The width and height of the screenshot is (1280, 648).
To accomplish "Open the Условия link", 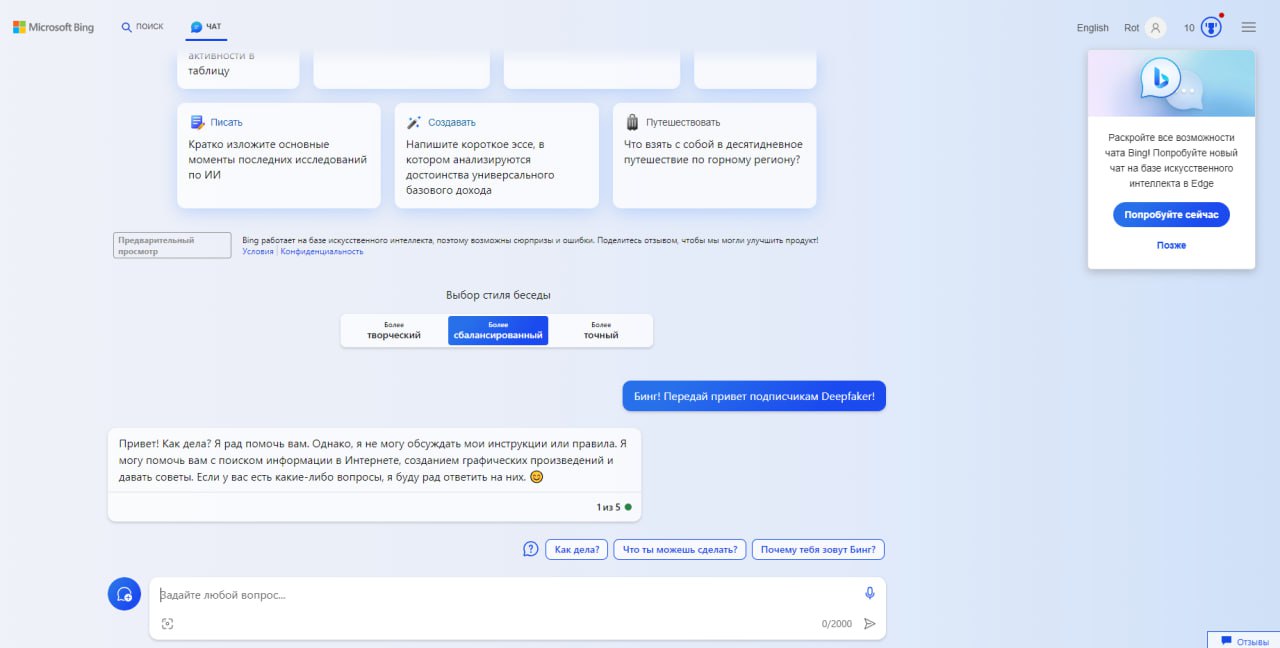I will pyautogui.click(x=257, y=252).
